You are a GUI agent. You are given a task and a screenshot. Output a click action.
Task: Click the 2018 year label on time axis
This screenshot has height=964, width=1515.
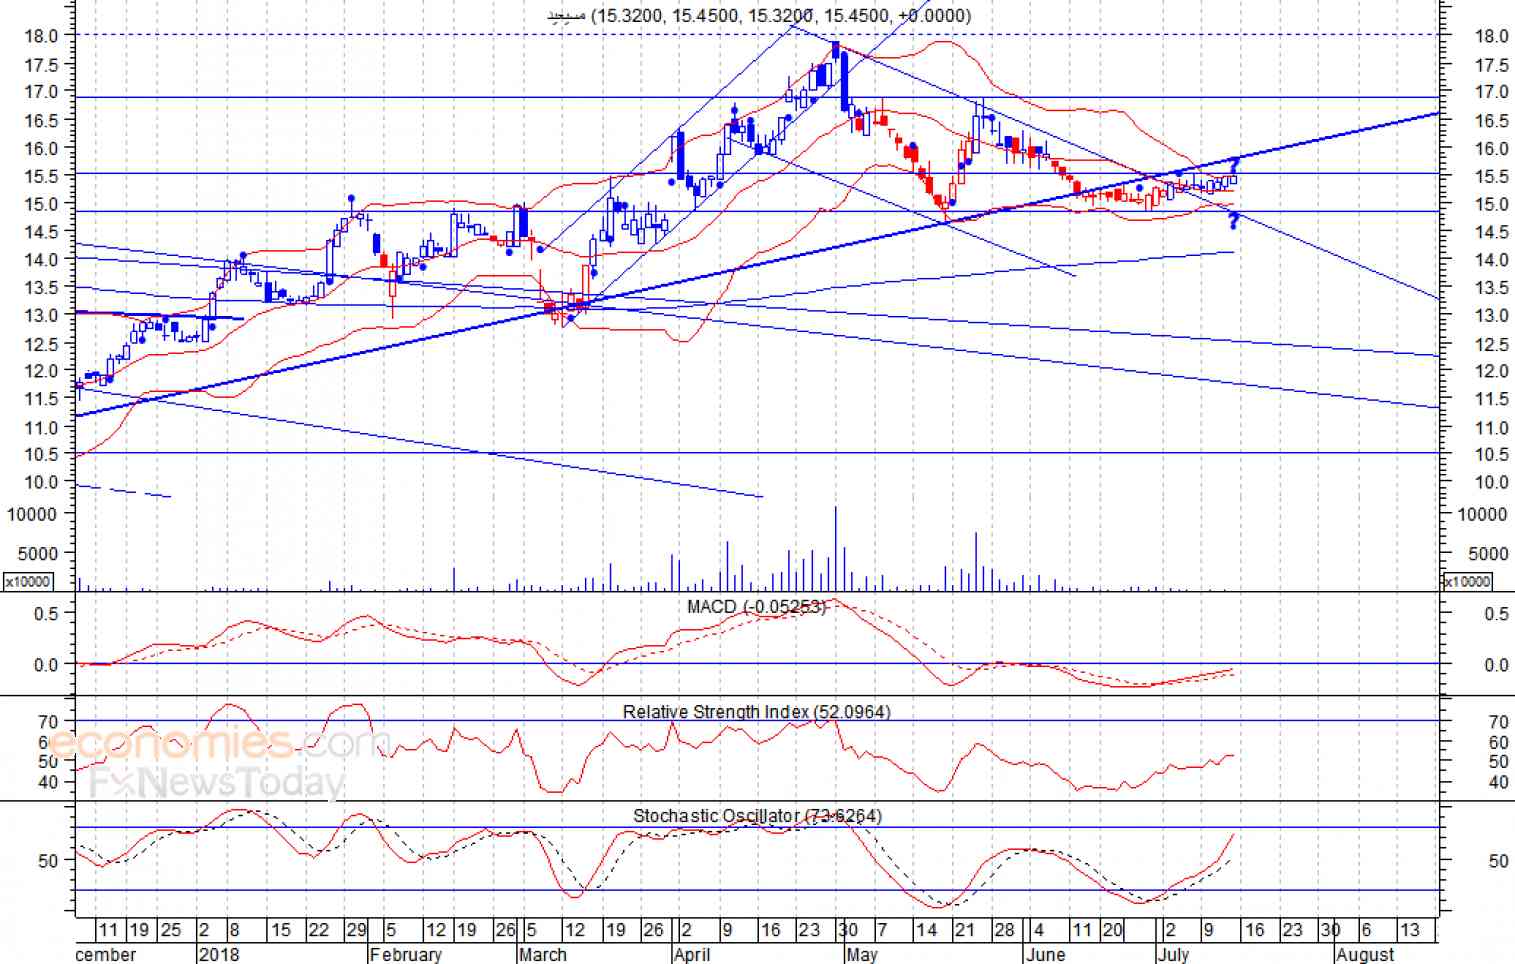coord(219,954)
